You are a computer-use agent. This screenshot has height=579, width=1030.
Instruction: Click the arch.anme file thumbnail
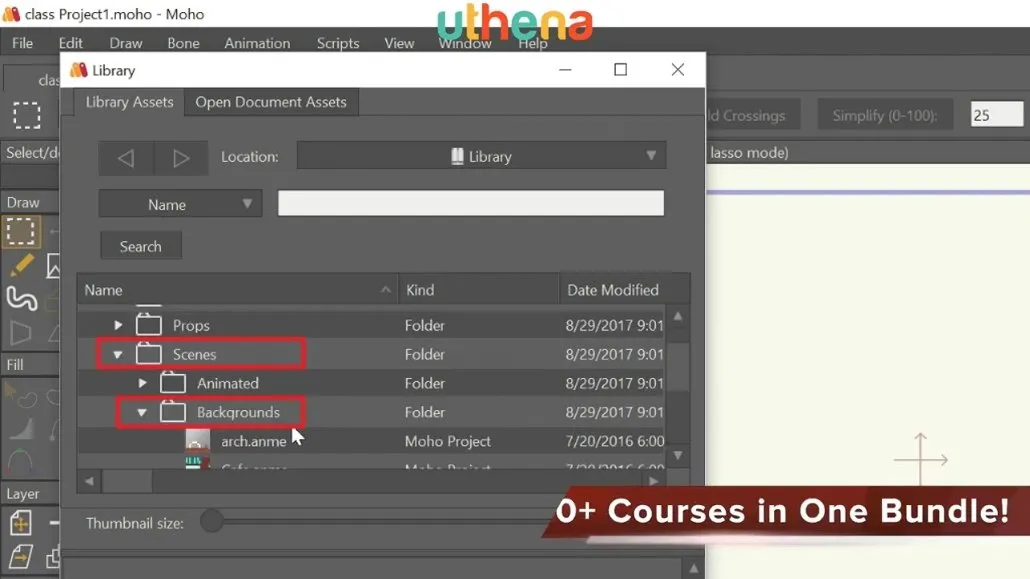click(197, 440)
